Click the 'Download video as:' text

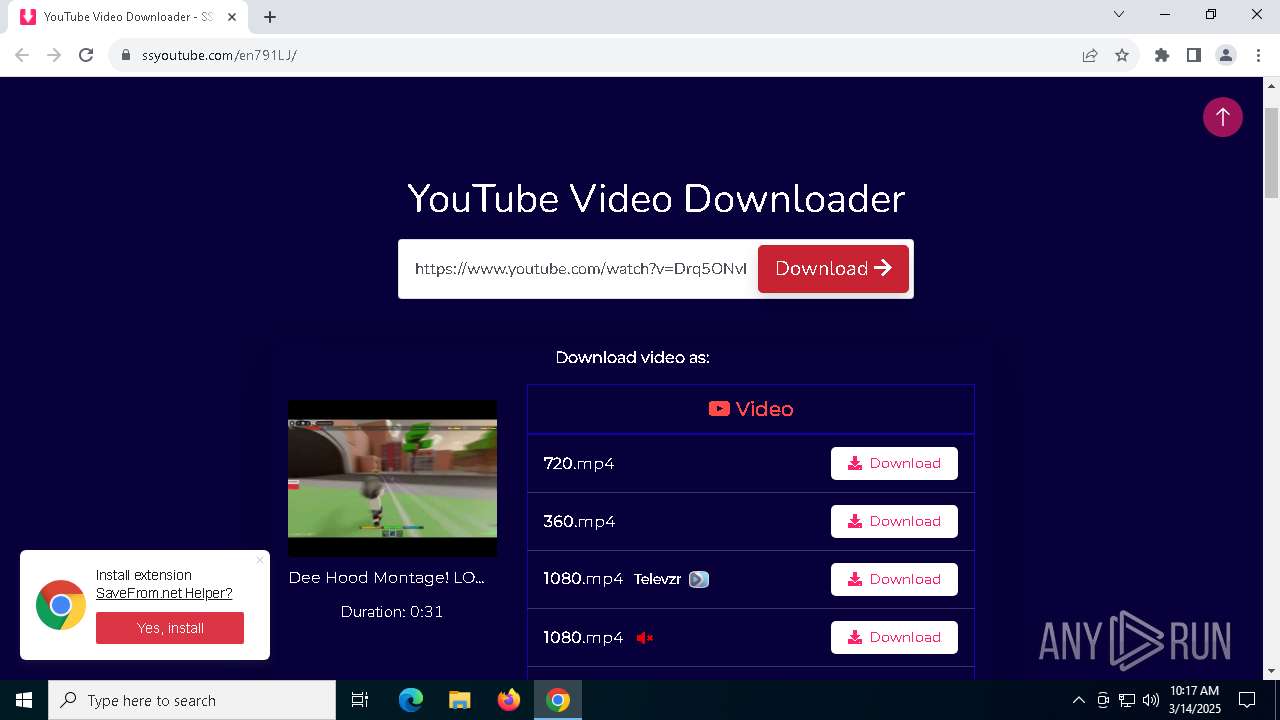click(x=633, y=357)
